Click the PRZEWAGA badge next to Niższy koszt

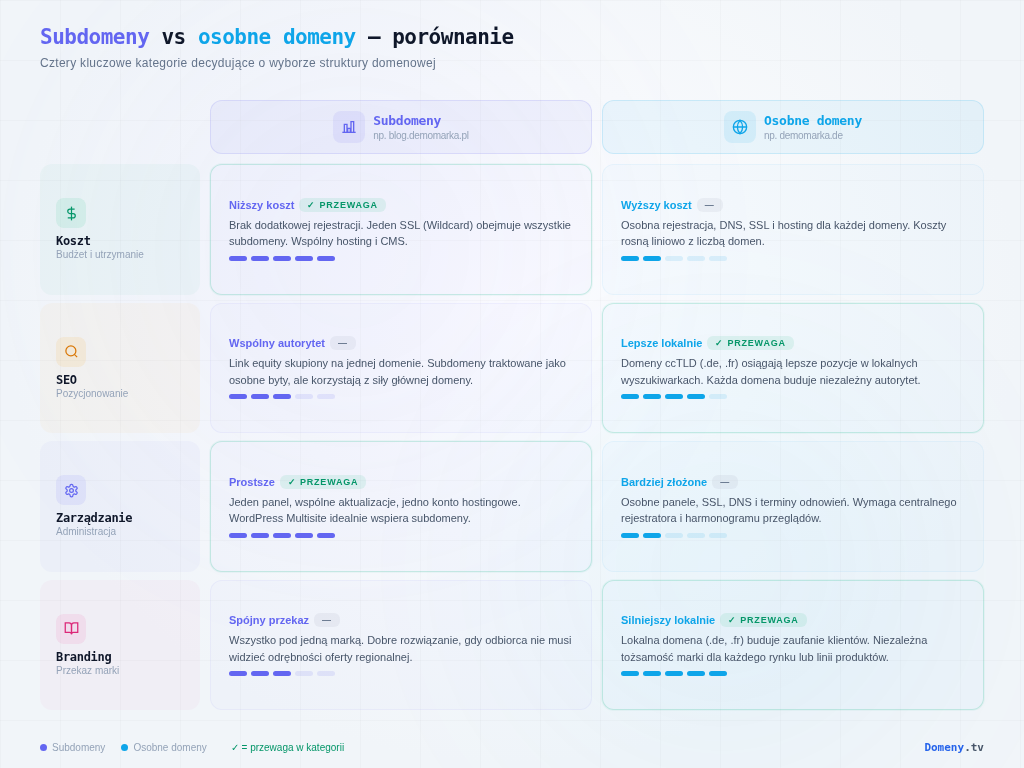(342, 205)
